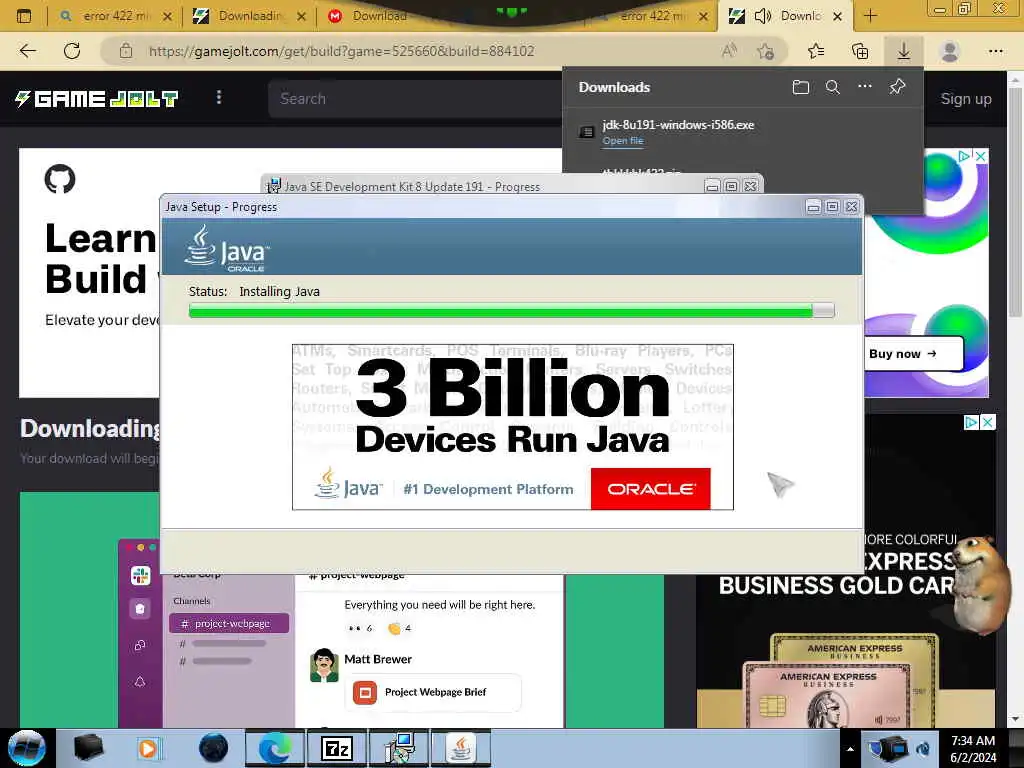Image resolution: width=1024 pixels, height=768 pixels.
Task: Switch to Downloading Game Jolt tab
Action: 249,16
